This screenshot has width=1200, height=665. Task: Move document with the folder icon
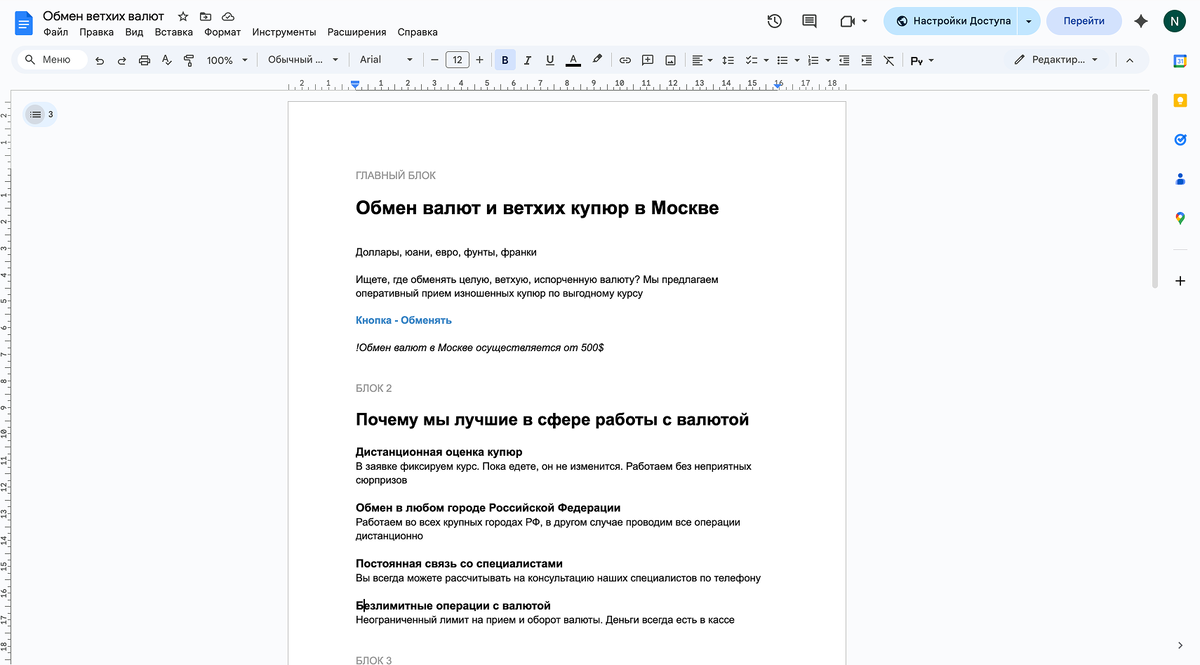[x=206, y=17]
